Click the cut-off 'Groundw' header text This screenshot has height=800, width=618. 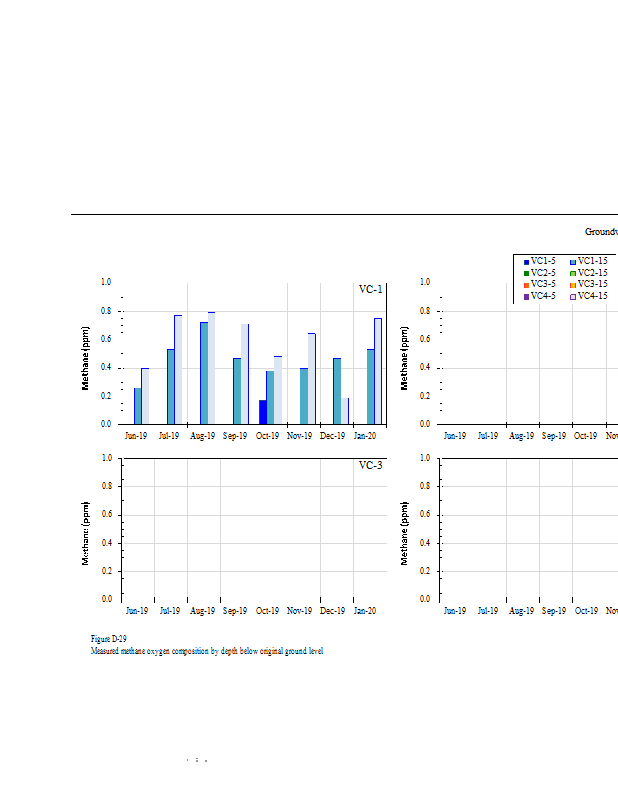600,232
